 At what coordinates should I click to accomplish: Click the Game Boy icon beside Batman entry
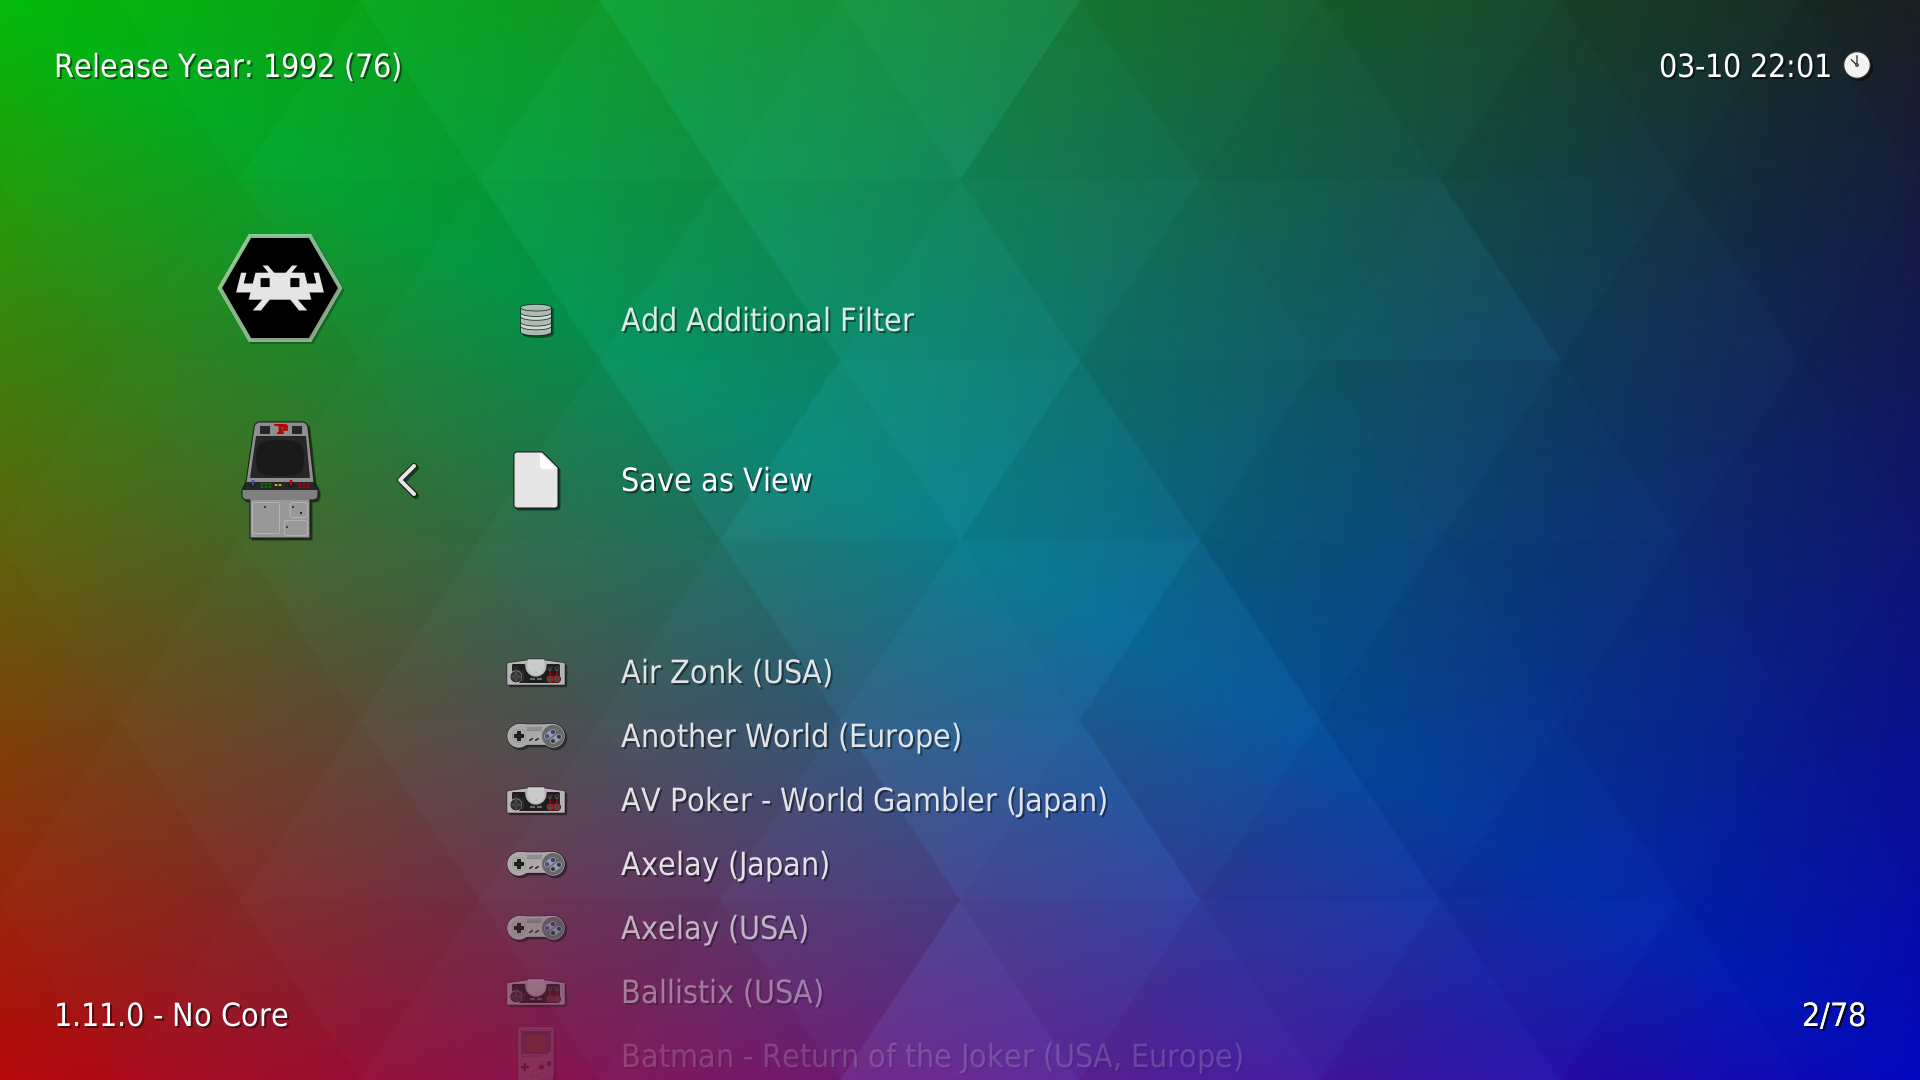pyautogui.click(x=536, y=1055)
